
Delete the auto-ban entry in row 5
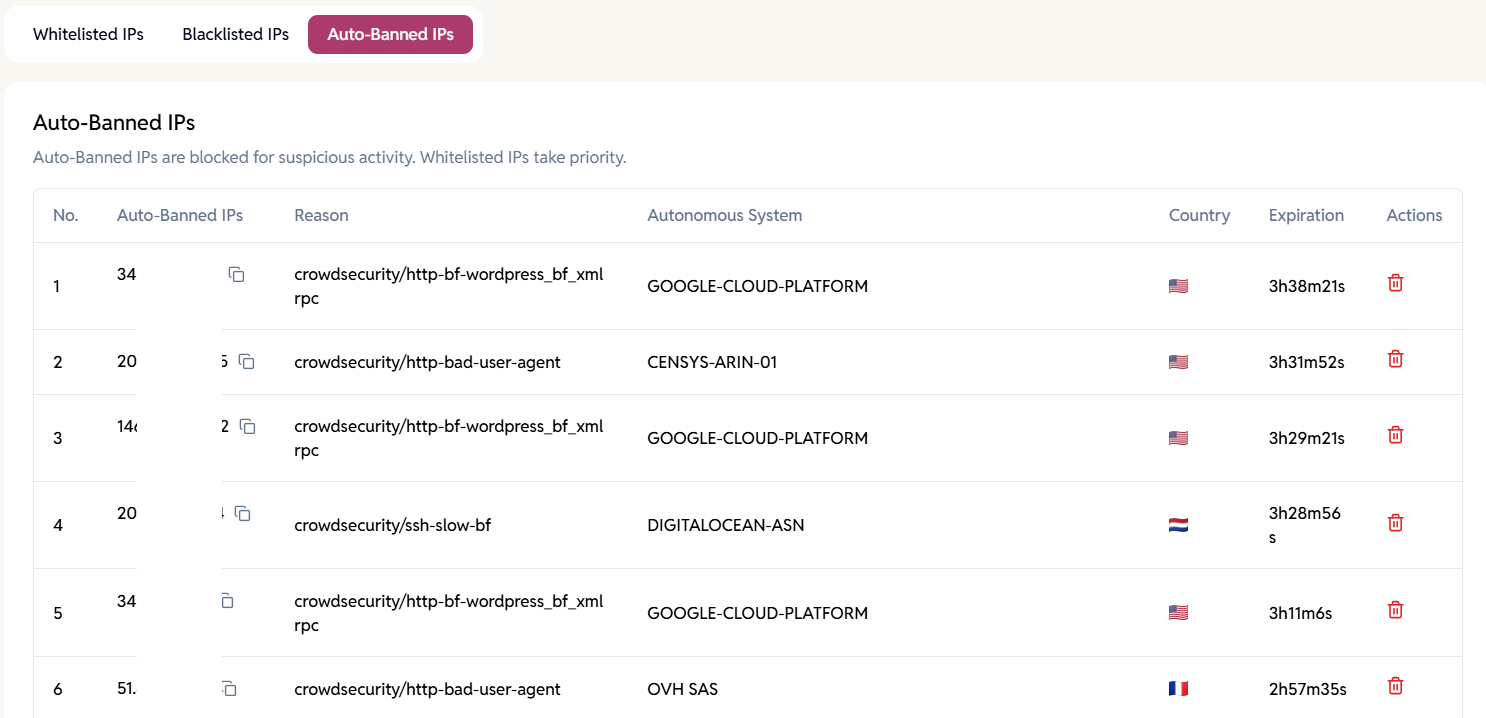[1396, 610]
